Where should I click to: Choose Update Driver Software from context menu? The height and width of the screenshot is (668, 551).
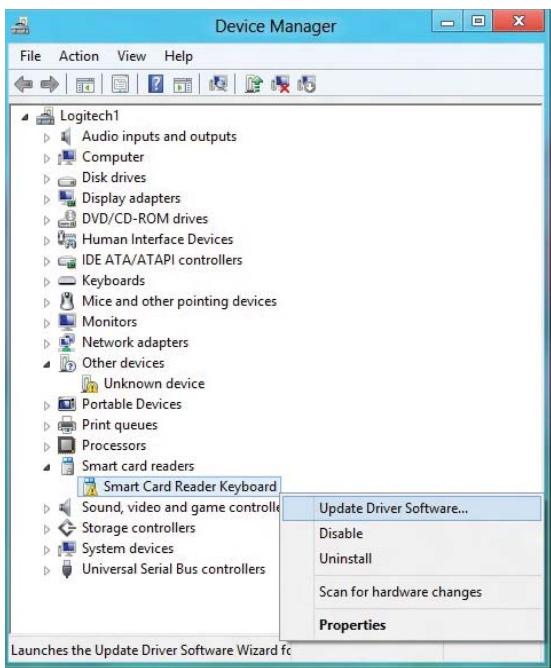pos(412,508)
